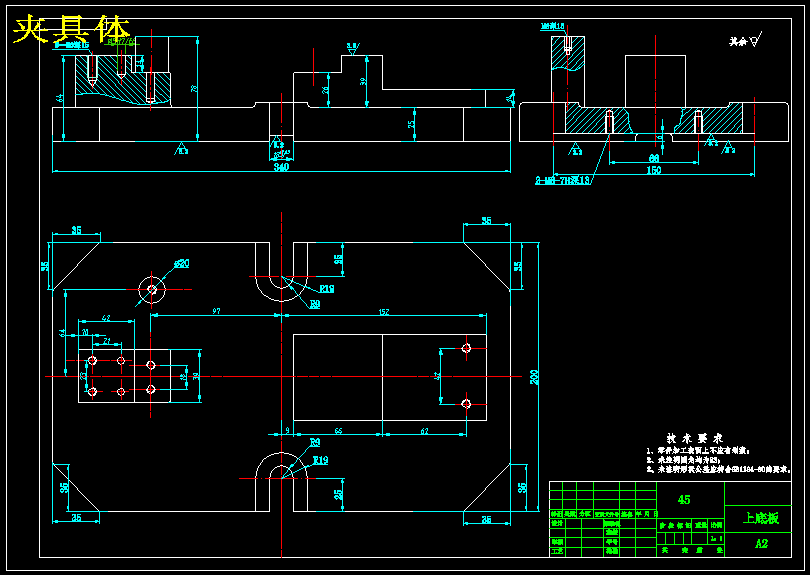Click the 工艺 cell in title block
Image resolution: width=810 pixels, height=575 pixels.
[x=557, y=551]
